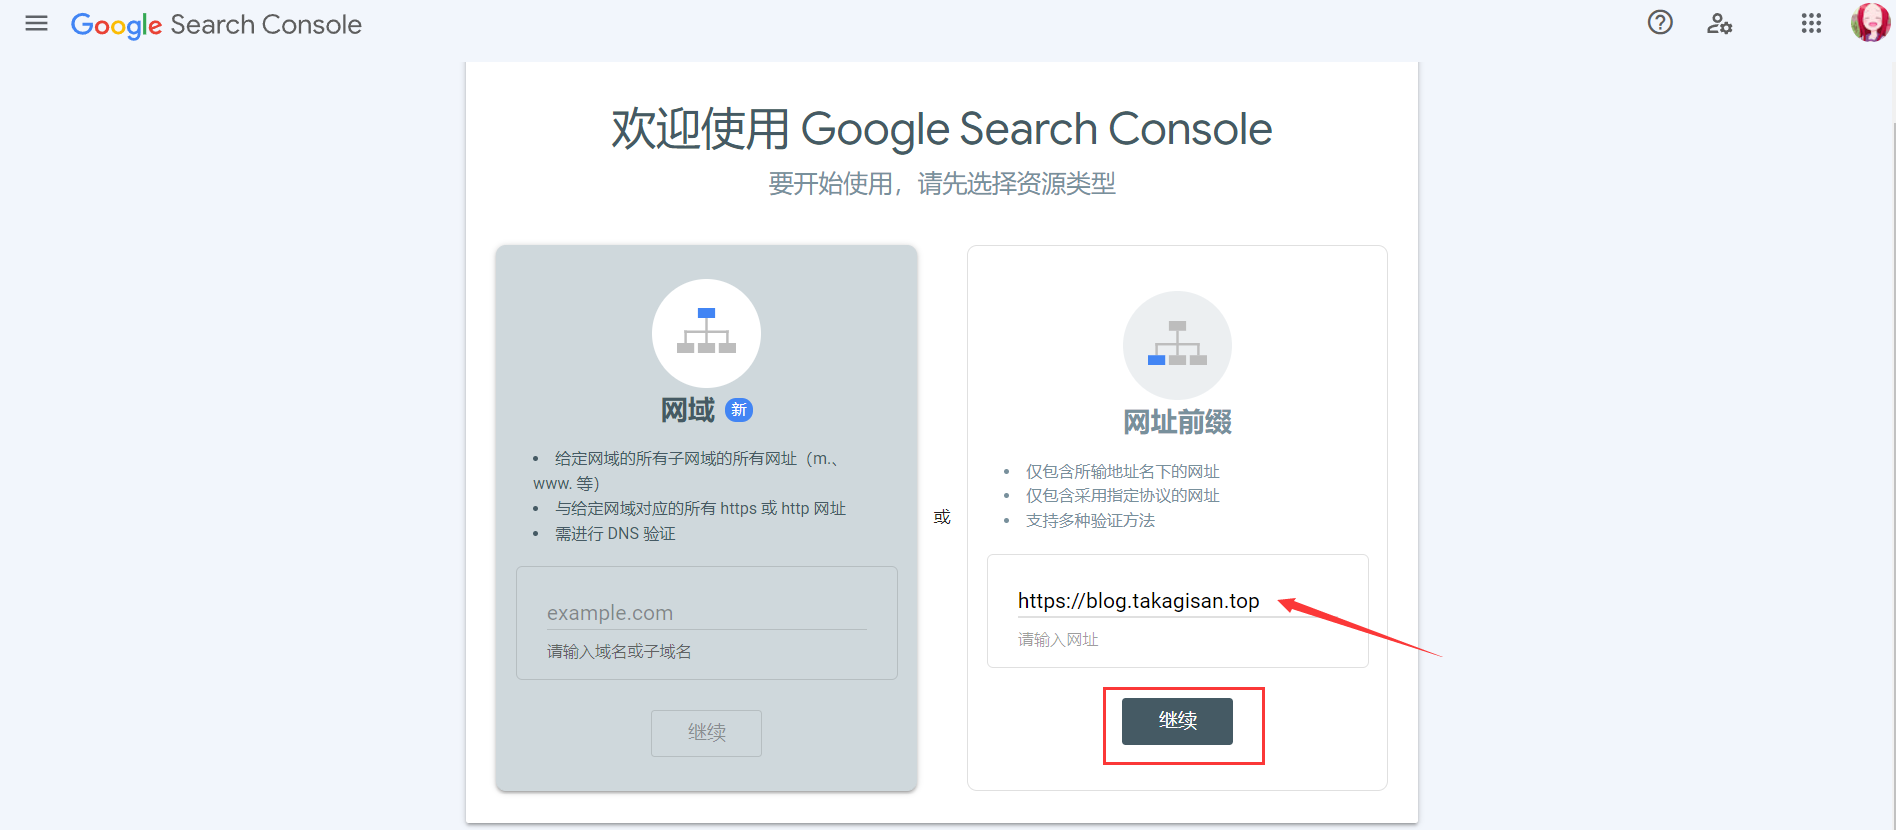This screenshot has height=830, width=1896.
Task: Click text 支持多种验证方法
Action: [1090, 521]
